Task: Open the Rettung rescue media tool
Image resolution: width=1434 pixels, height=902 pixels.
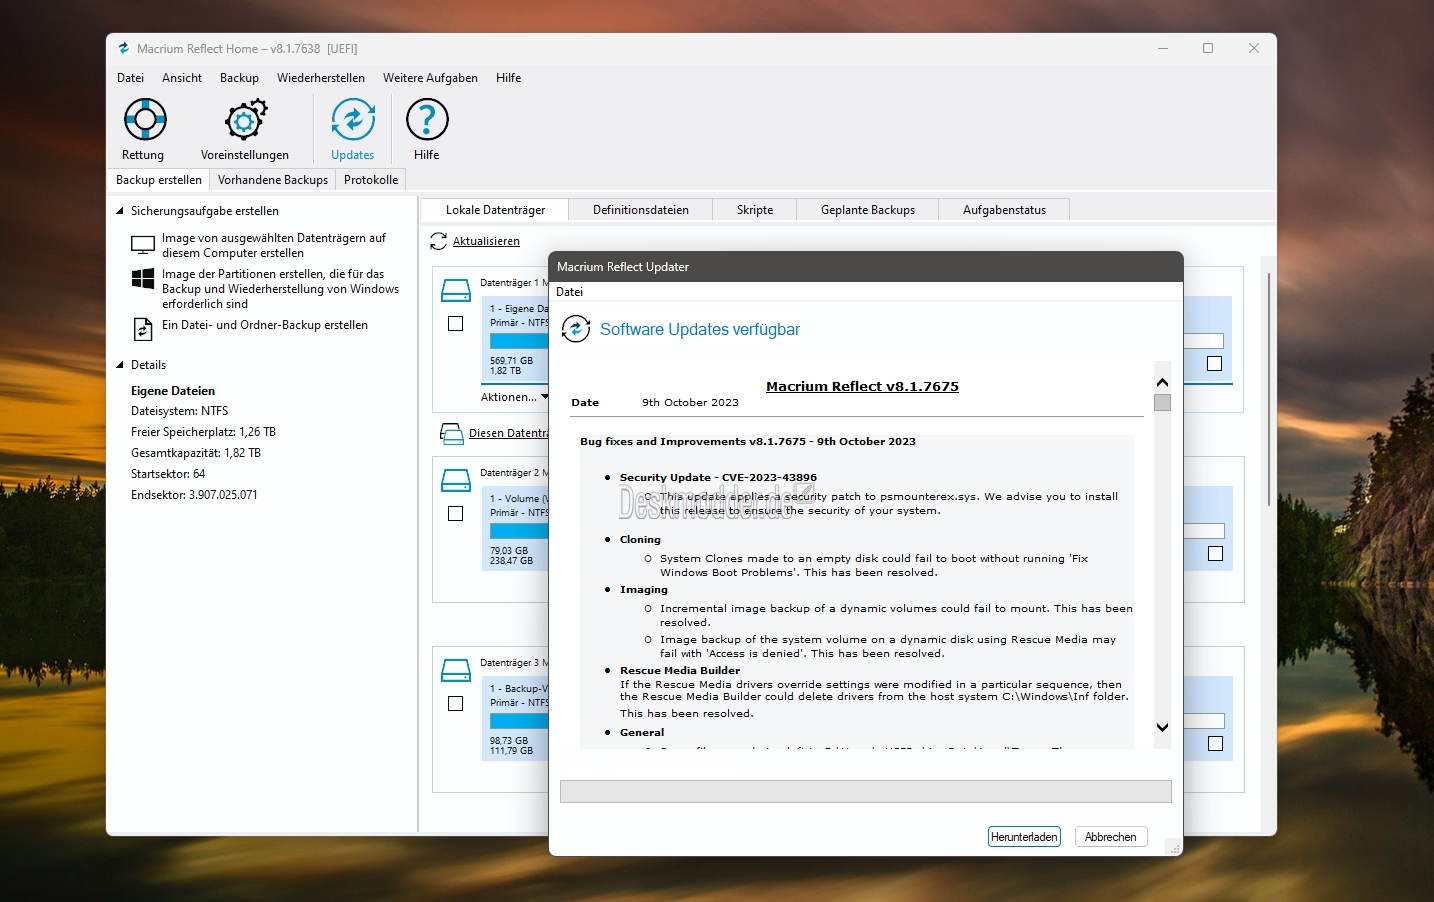Action: [x=145, y=120]
